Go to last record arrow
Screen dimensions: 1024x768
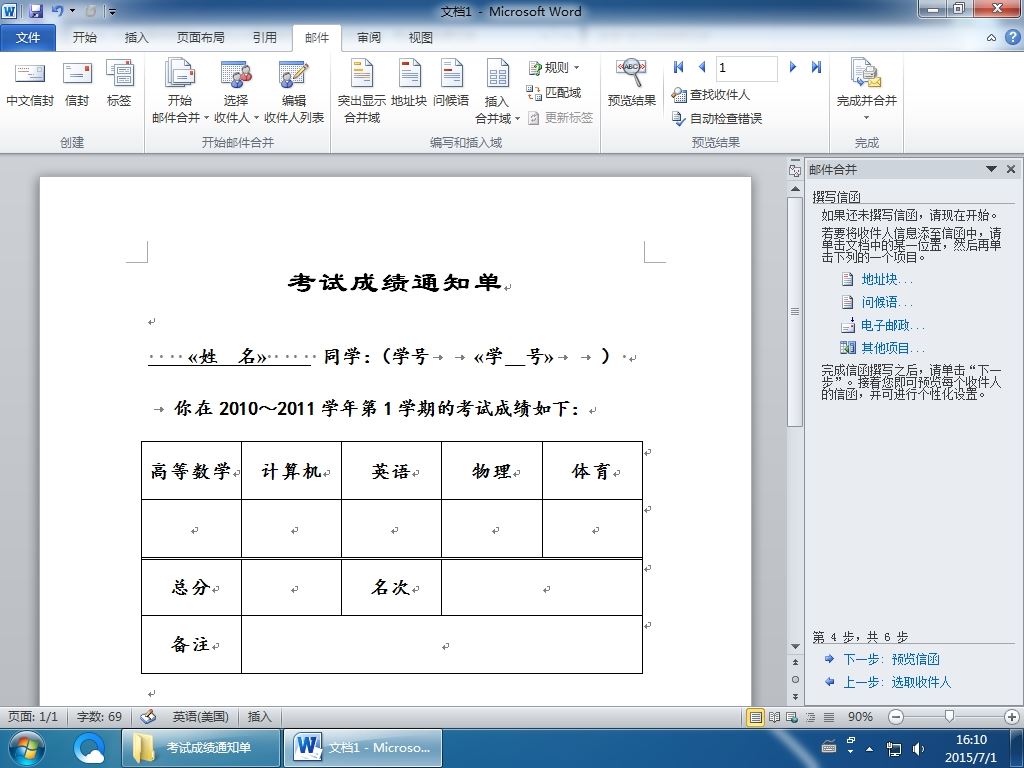(x=816, y=67)
